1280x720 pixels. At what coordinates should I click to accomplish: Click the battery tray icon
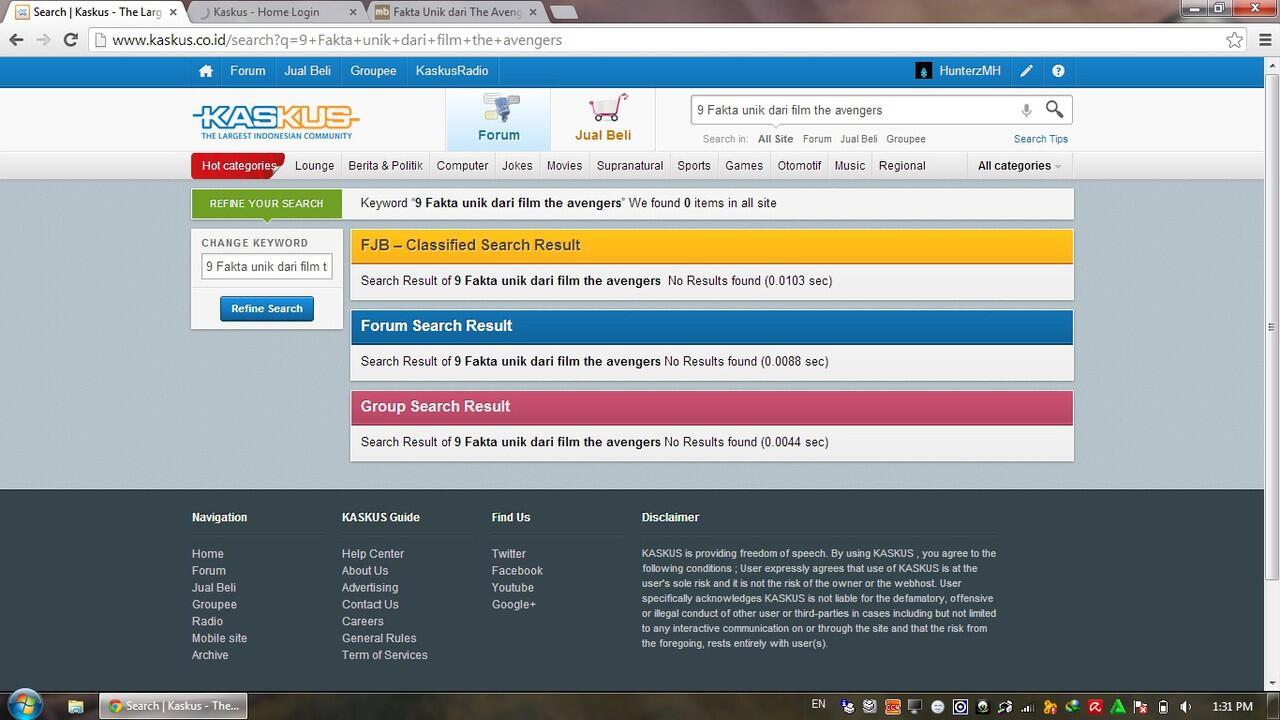coord(1163,706)
